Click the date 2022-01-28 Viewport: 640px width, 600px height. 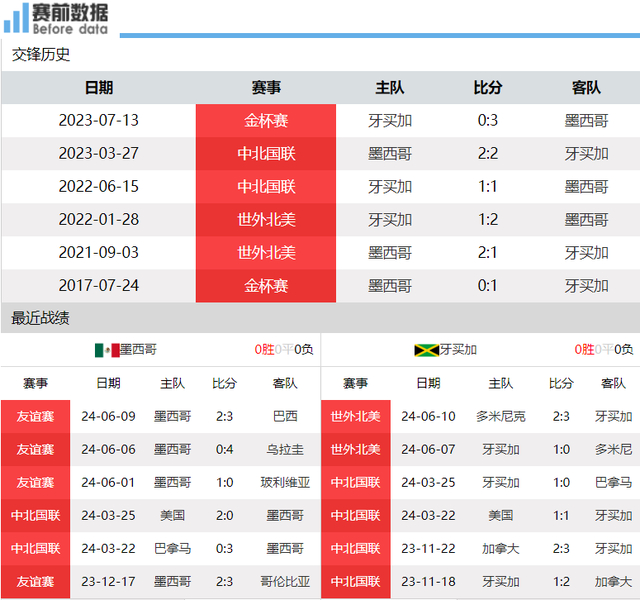[99, 220]
